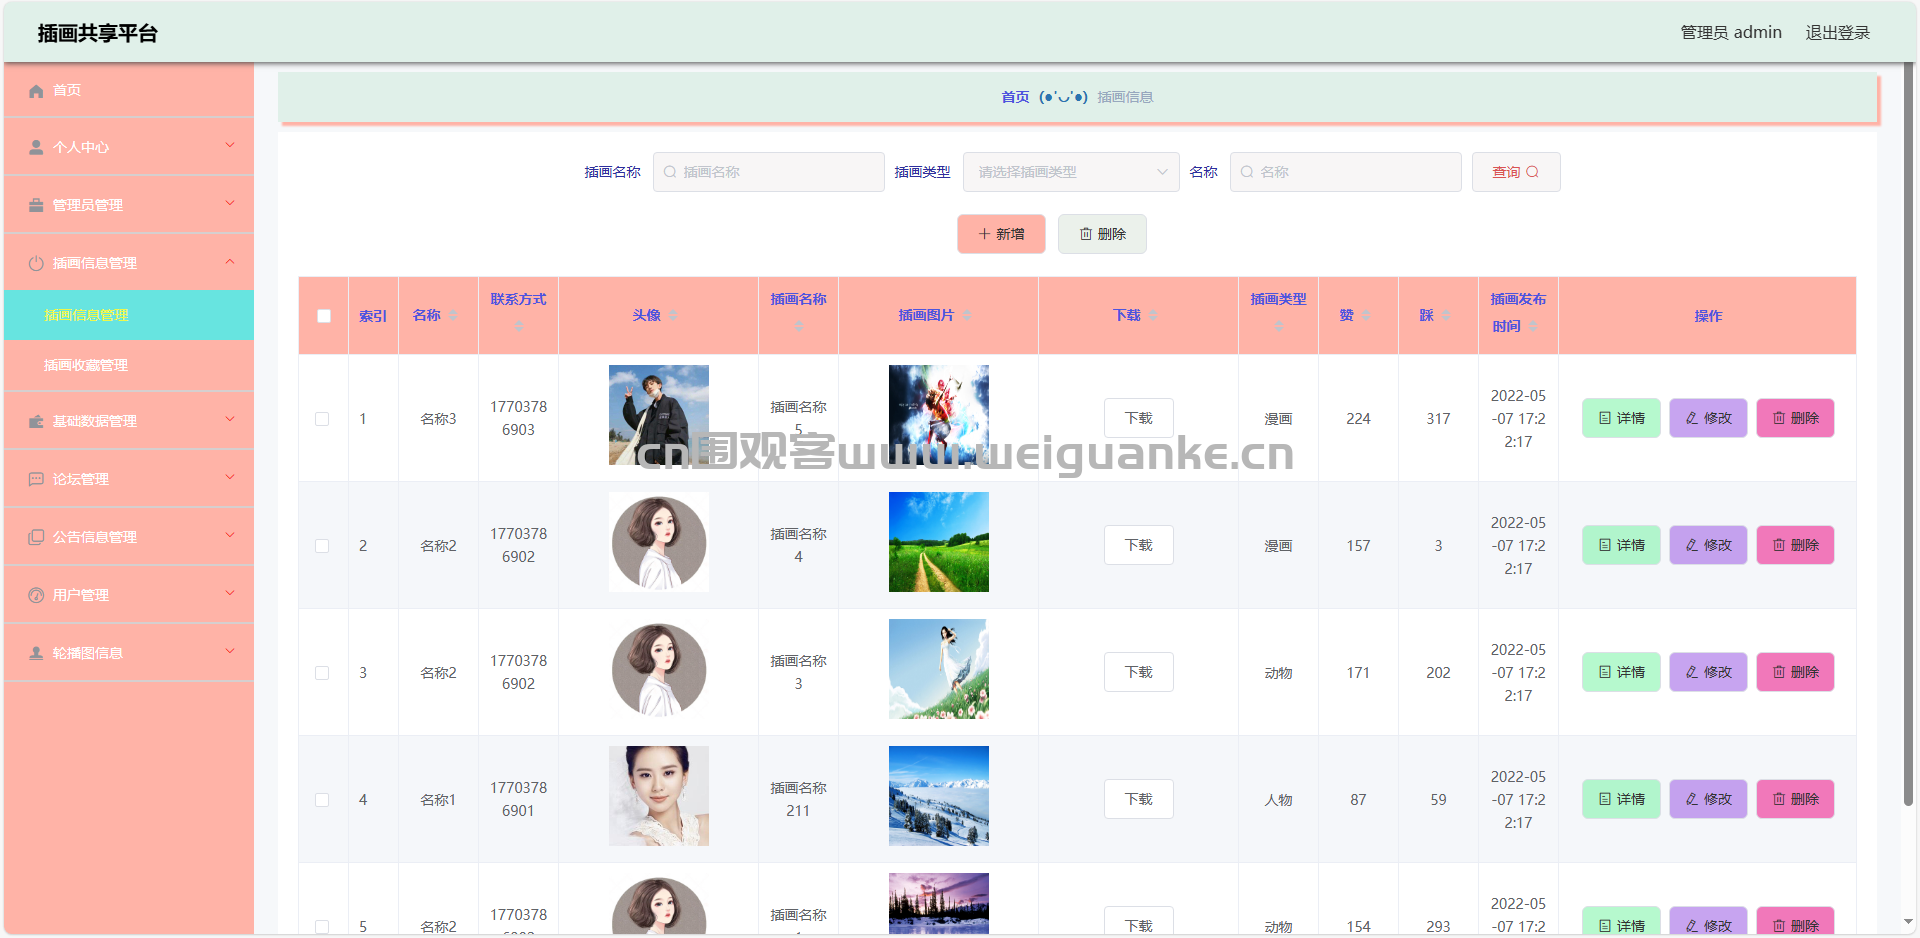The width and height of the screenshot is (1920, 938).
Task: Click the 首页 breadcrumb link
Action: click(x=1015, y=97)
